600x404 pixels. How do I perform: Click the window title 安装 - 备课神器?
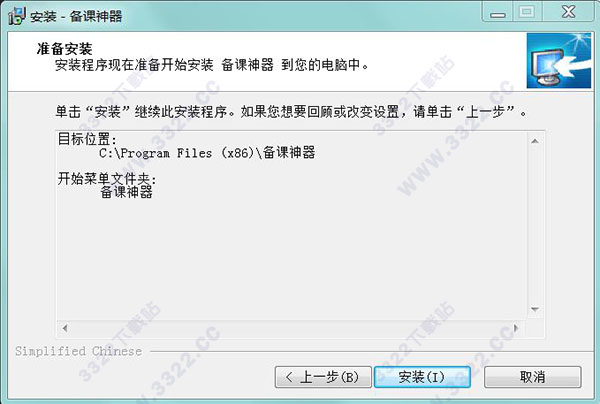click(x=76, y=16)
